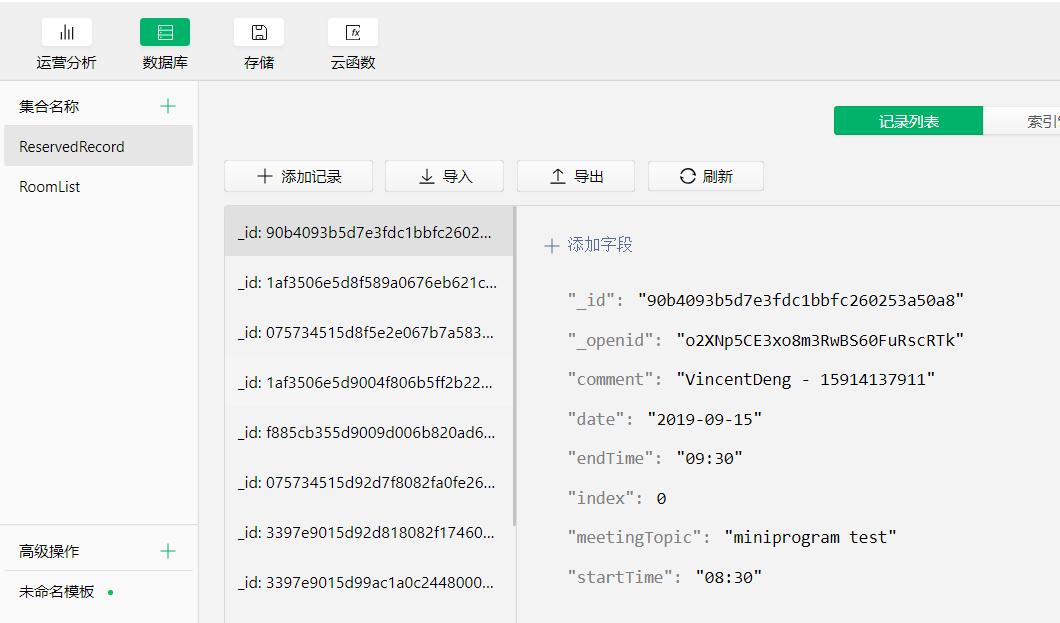This screenshot has height=623, width=1060.
Task: Add a new collection with the plus icon
Action: point(168,105)
